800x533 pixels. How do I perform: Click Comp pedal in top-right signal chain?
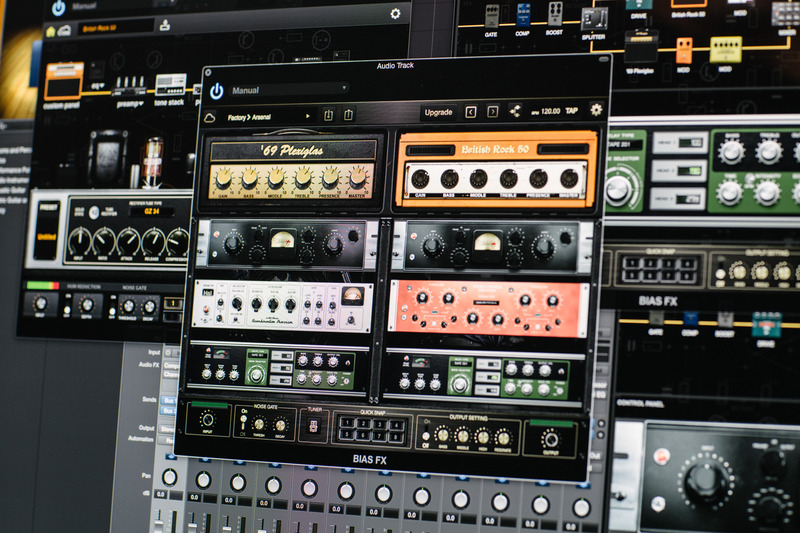(x=523, y=14)
